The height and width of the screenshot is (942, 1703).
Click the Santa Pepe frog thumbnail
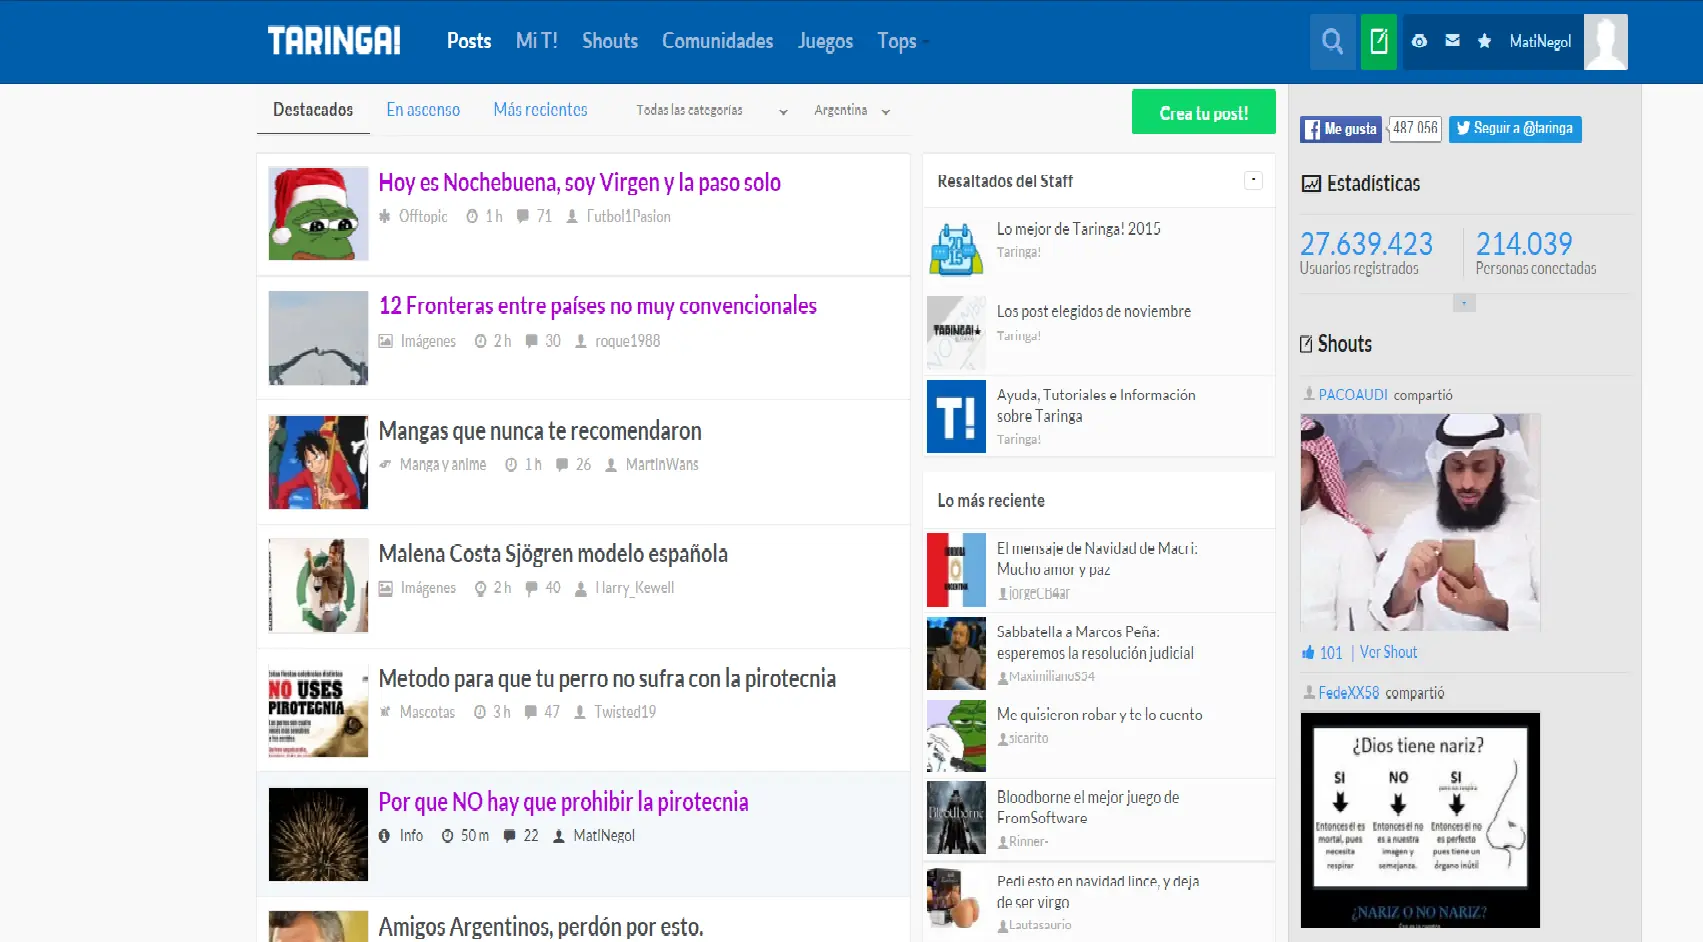point(318,214)
